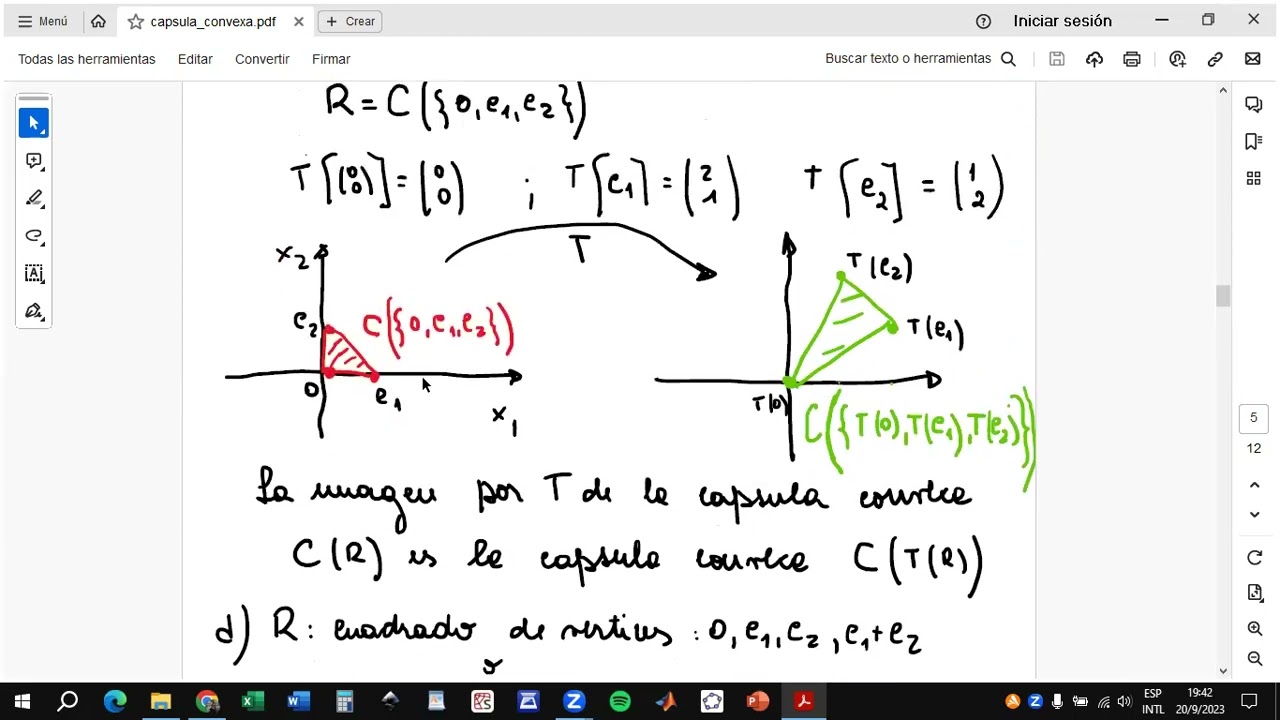Choose the add comment tool
1280x720 pixels.
34,161
